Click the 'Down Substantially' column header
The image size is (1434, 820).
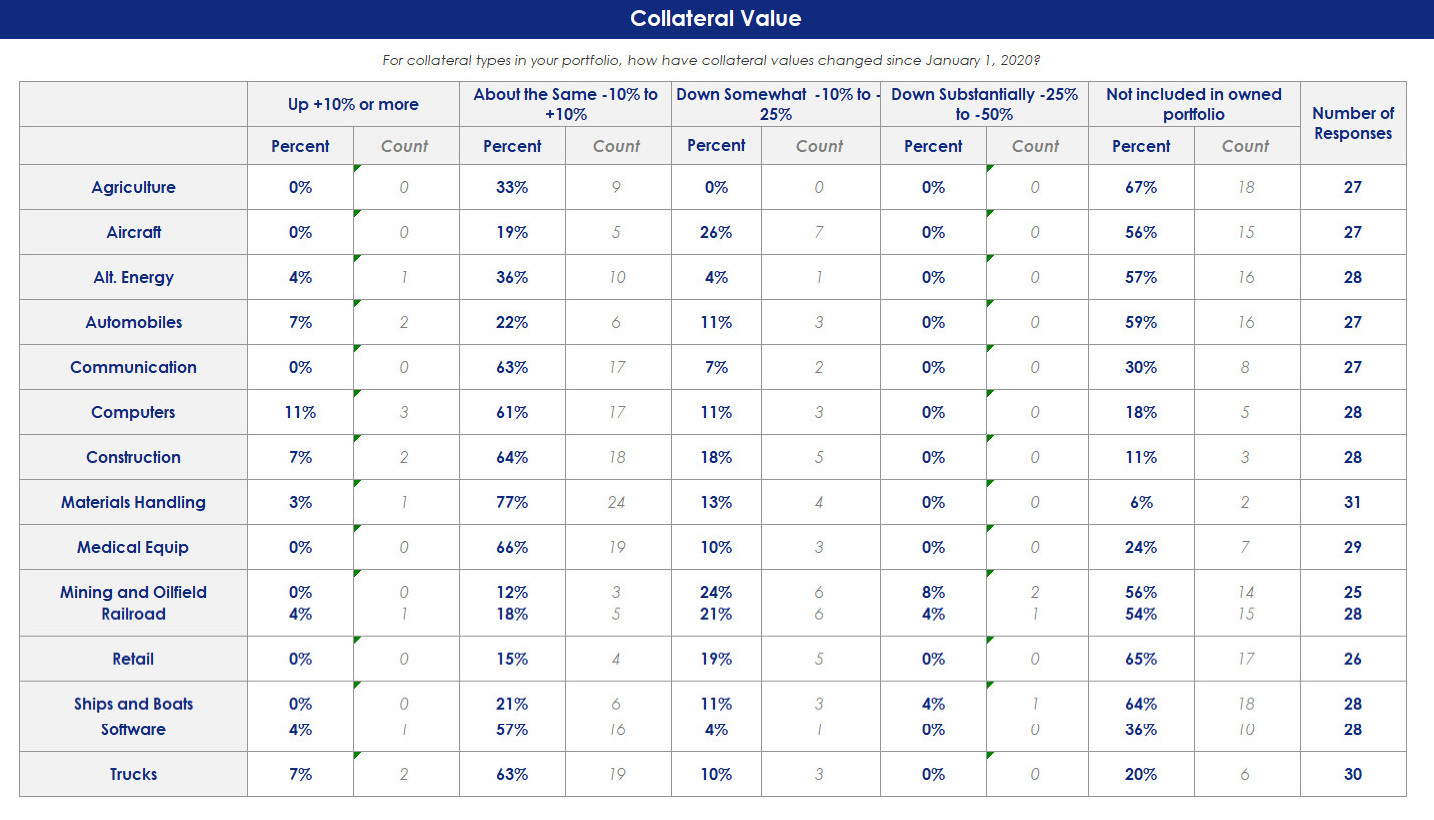point(984,104)
